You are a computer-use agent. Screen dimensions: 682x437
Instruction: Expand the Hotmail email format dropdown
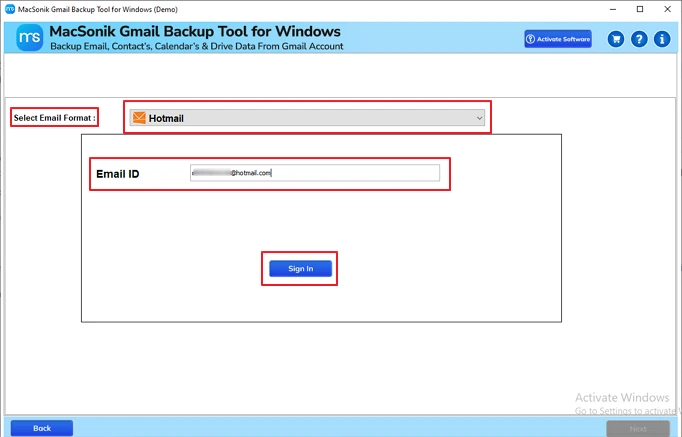(307, 118)
